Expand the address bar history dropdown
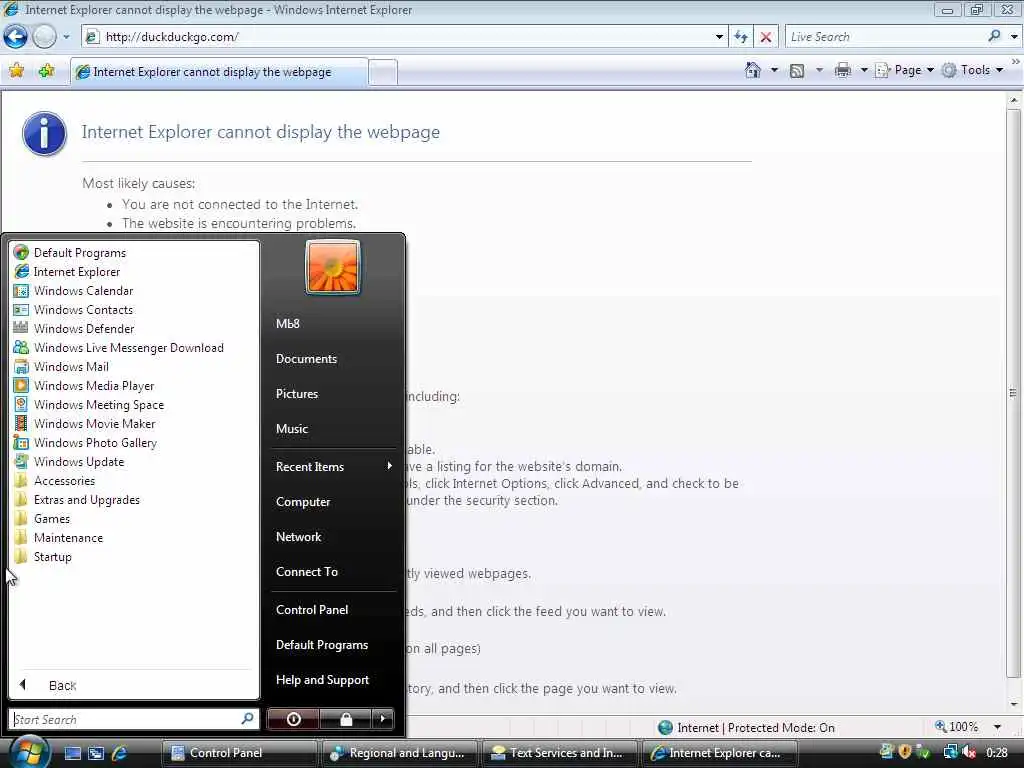This screenshot has width=1024, height=768. 719,37
